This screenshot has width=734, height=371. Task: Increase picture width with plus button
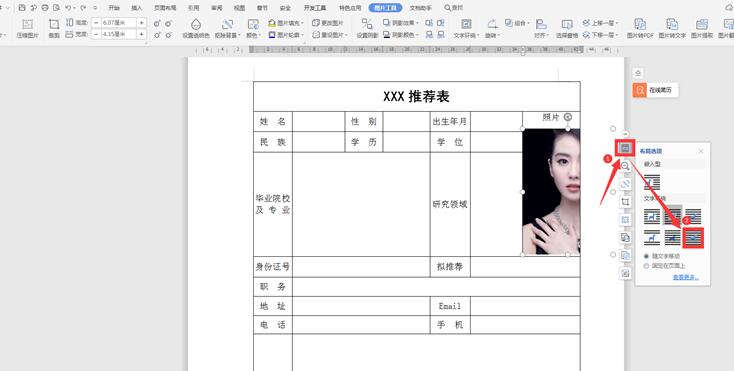coord(141,34)
